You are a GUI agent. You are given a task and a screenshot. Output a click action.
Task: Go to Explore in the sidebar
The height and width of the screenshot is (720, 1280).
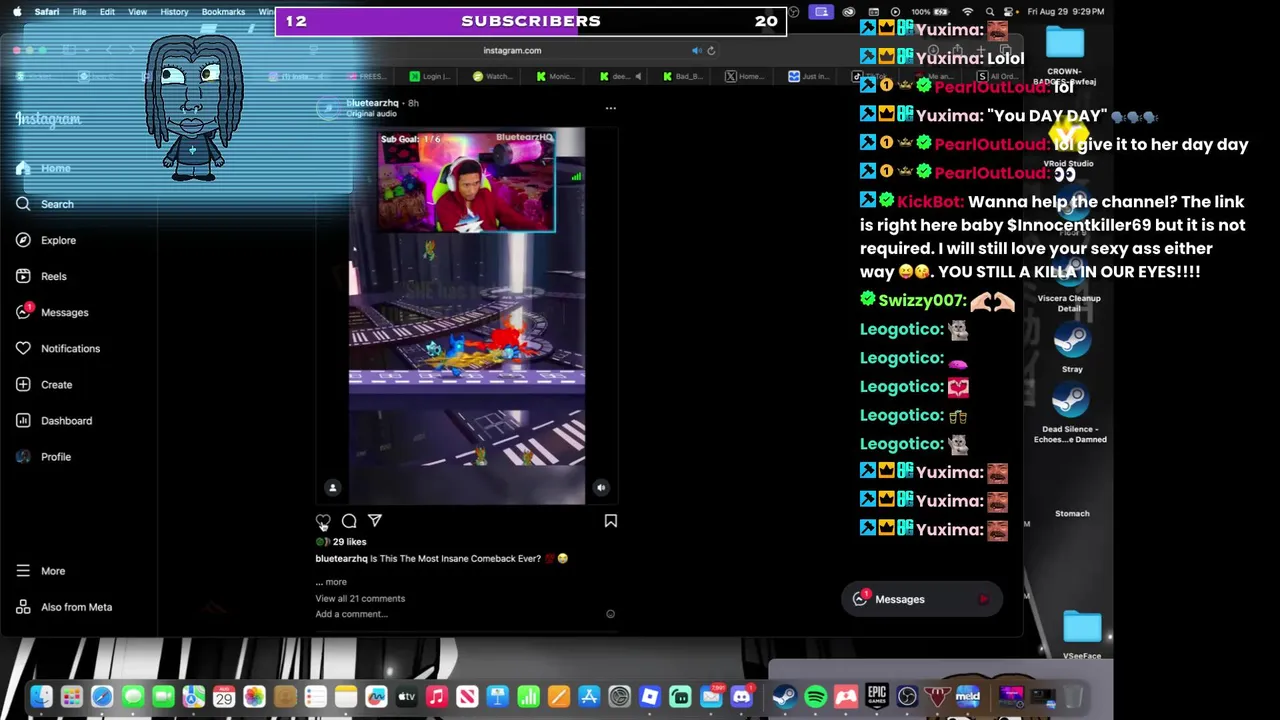tap(46, 240)
